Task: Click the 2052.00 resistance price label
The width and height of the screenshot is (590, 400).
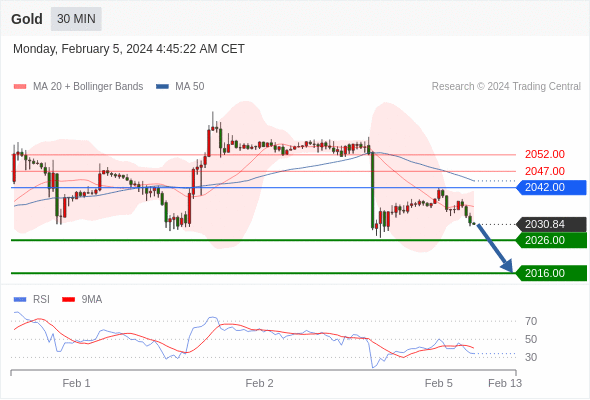Action: click(x=544, y=154)
